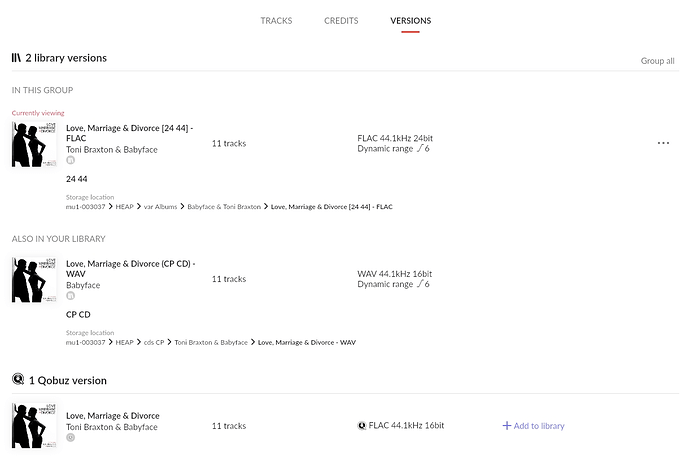Click the small Qobuz circle icon under the Qobuz version artist
Image resolution: width=690 pixels, height=472 pixels.
tap(70, 437)
